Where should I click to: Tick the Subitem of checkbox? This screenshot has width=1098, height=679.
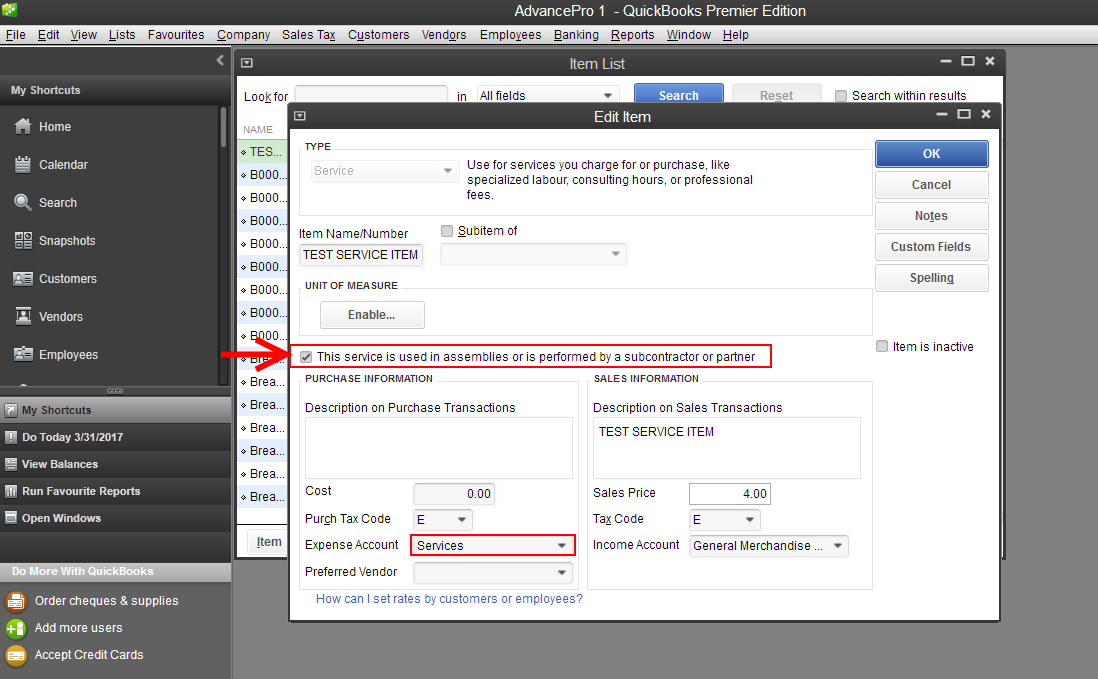pyautogui.click(x=447, y=231)
